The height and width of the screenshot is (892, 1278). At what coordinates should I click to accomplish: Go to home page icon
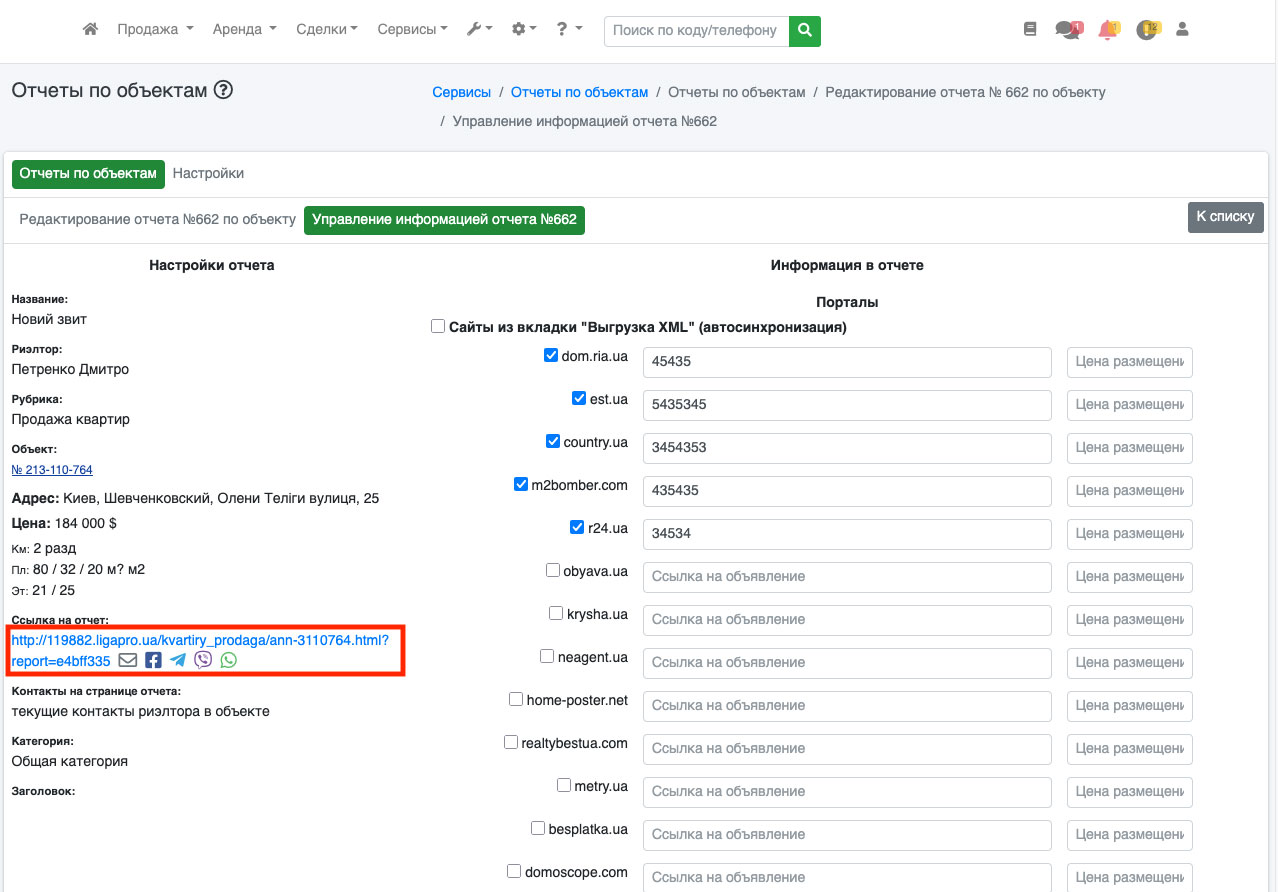pyautogui.click(x=90, y=30)
